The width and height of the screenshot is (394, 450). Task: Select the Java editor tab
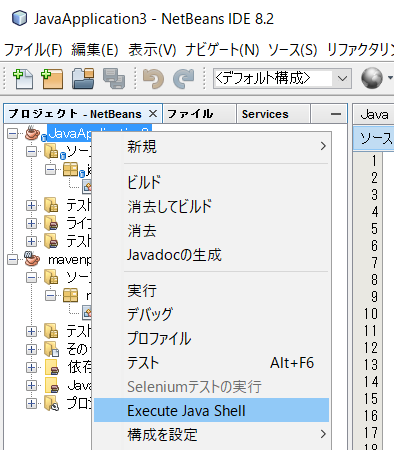pyautogui.click(x=374, y=114)
